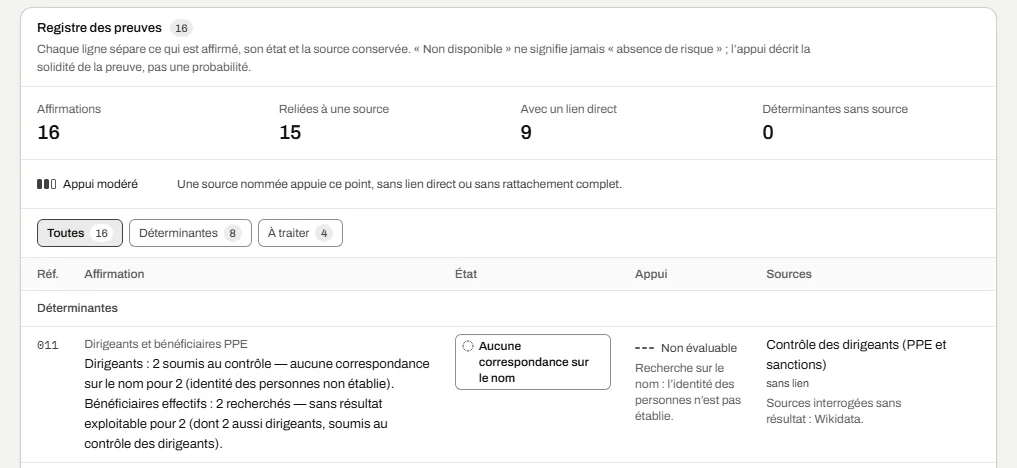Click the Déterminantes sans source value 0
Screen dimensions: 1017x468
[x=768, y=132]
